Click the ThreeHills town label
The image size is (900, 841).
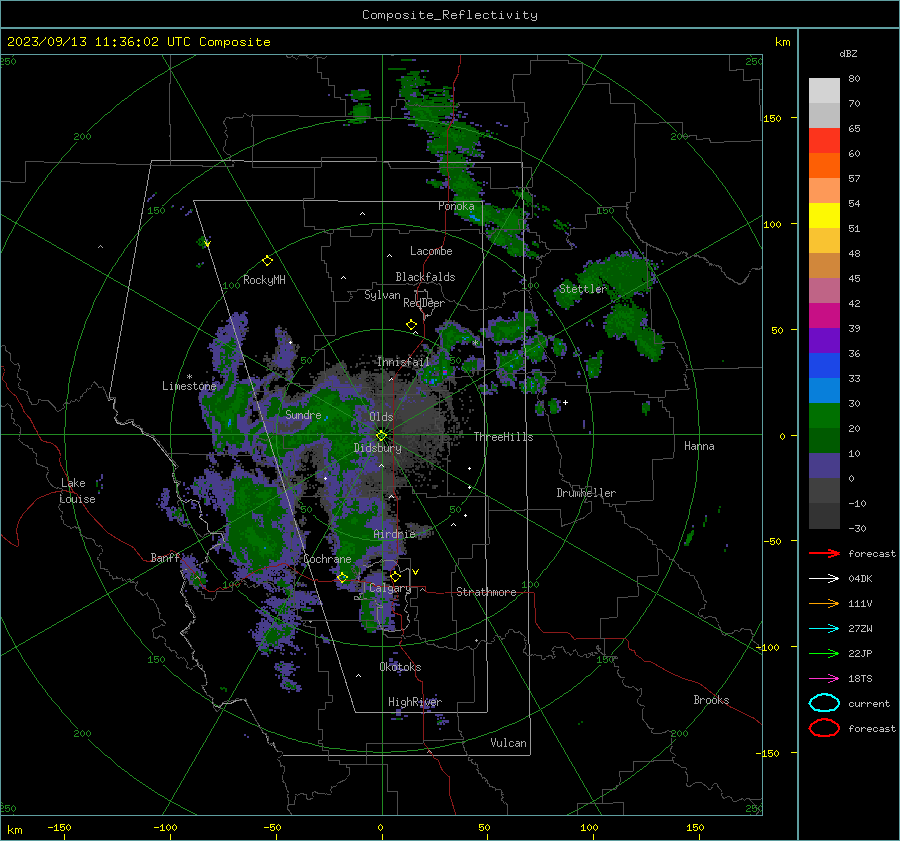click(503, 437)
